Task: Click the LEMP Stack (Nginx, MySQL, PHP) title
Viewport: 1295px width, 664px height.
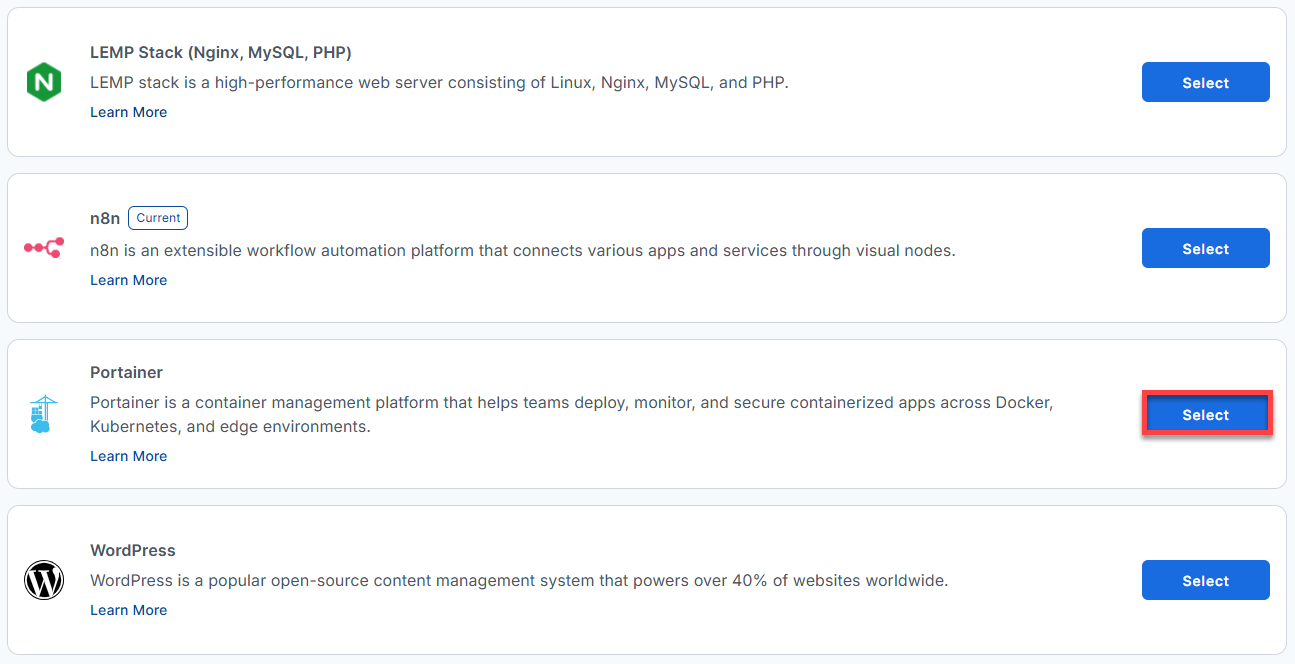Action: point(221,53)
